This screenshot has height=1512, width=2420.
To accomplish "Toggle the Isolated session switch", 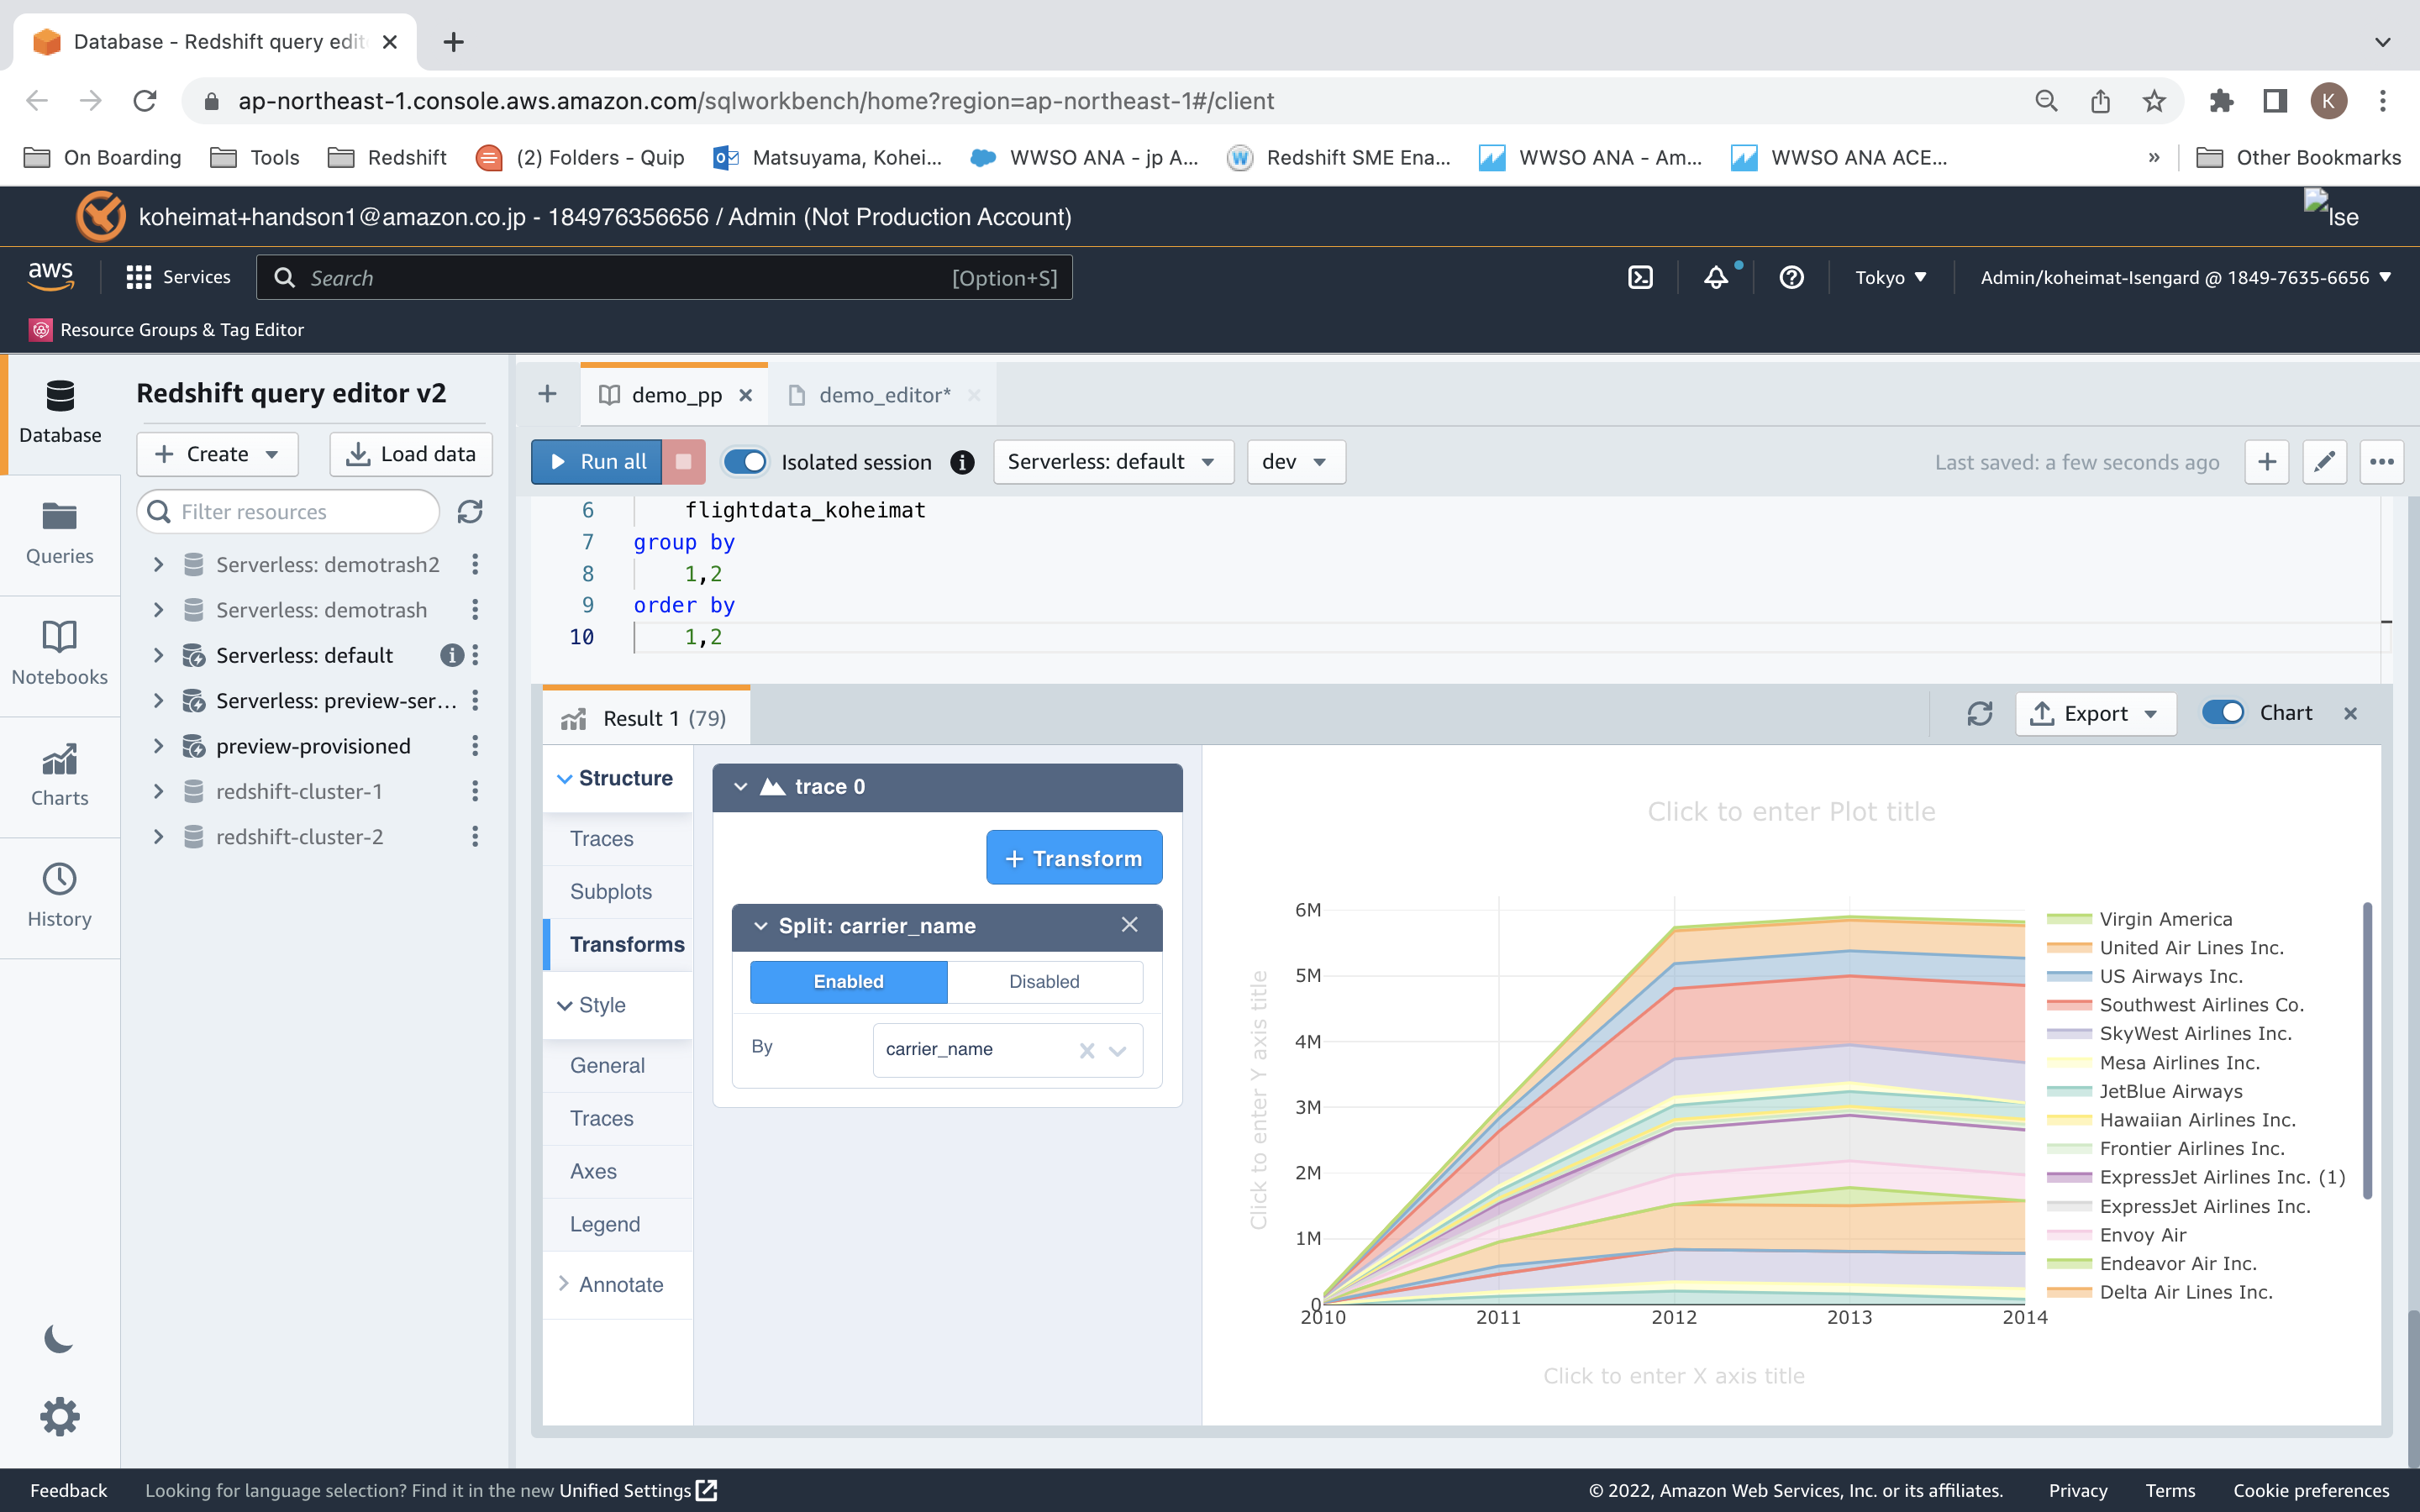I will 745,462.
